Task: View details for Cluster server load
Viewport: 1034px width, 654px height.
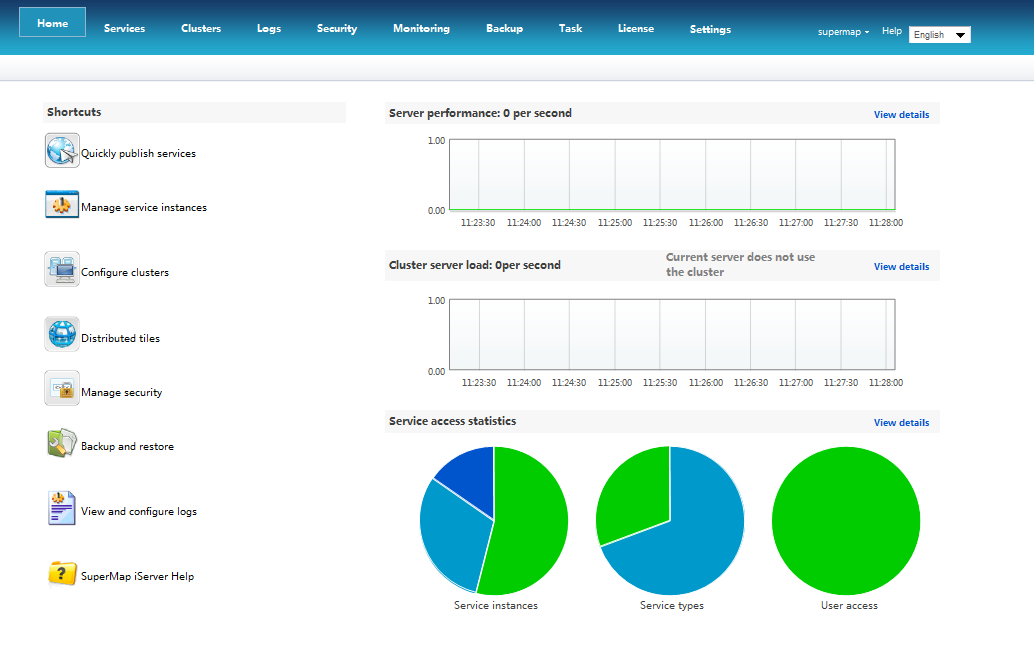Action: coord(901,267)
